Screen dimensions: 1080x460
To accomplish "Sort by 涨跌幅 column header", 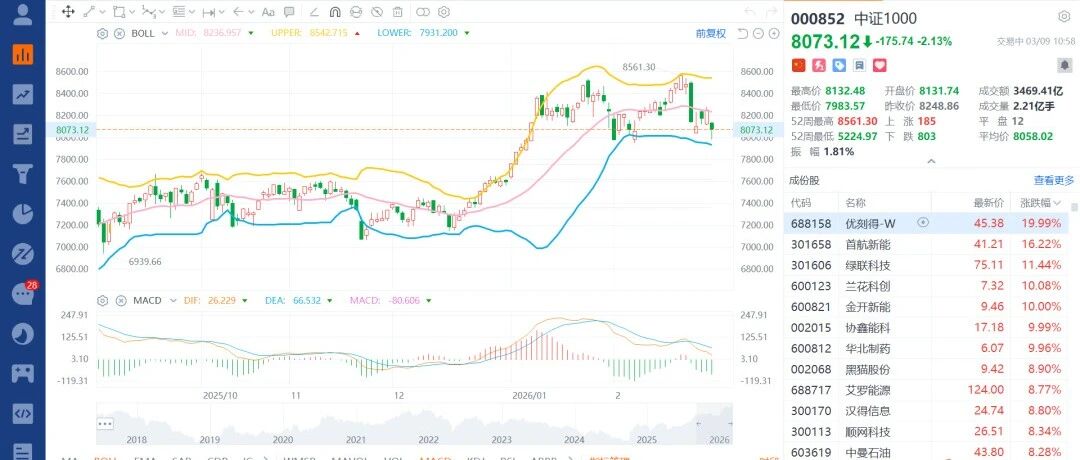I will (1040, 202).
